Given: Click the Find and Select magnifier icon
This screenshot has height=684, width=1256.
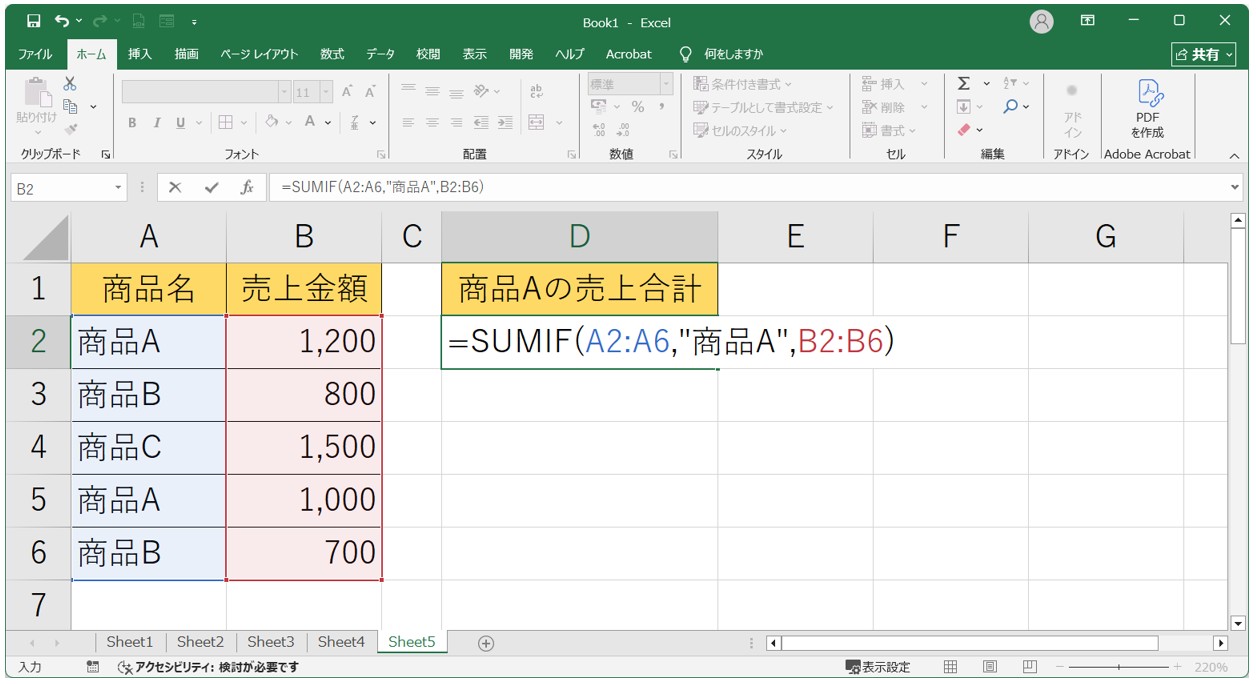Looking at the screenshot, I should 1011,107.
